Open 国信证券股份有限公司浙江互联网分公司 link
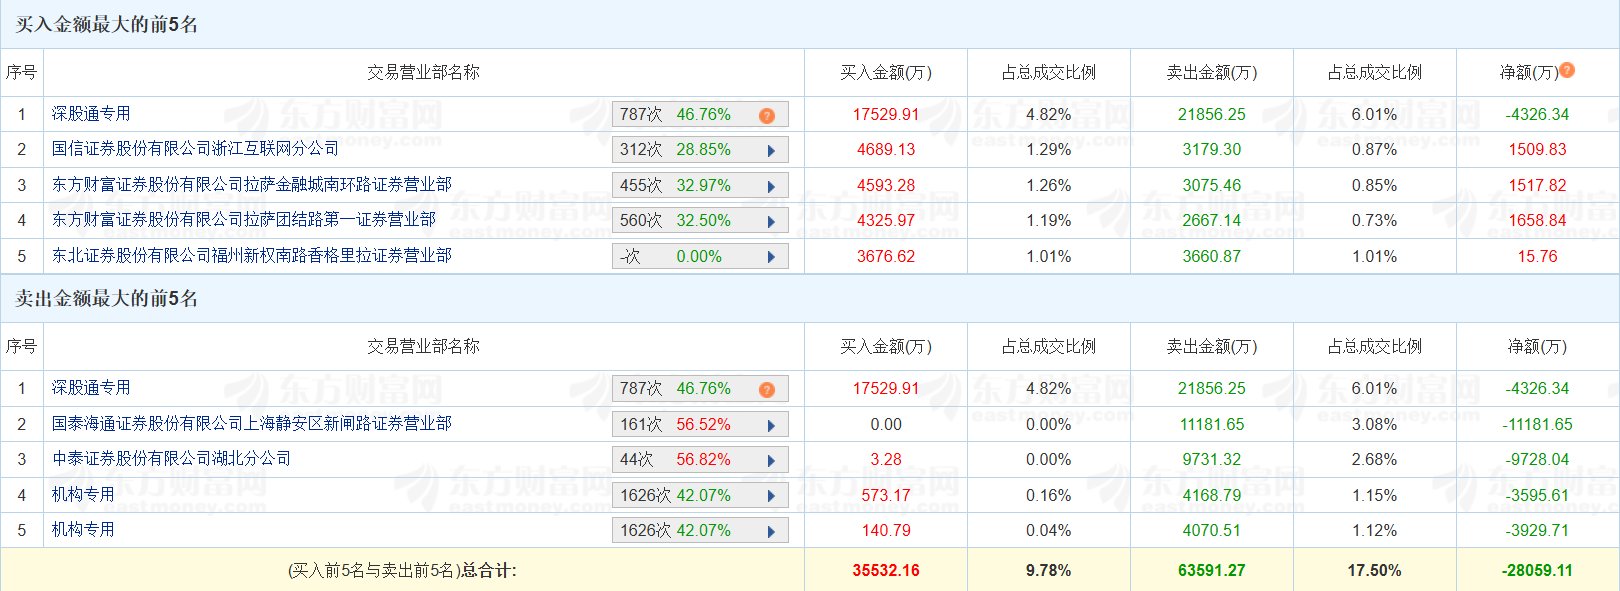The image size is (1620, 591). [x=195, y=149]
